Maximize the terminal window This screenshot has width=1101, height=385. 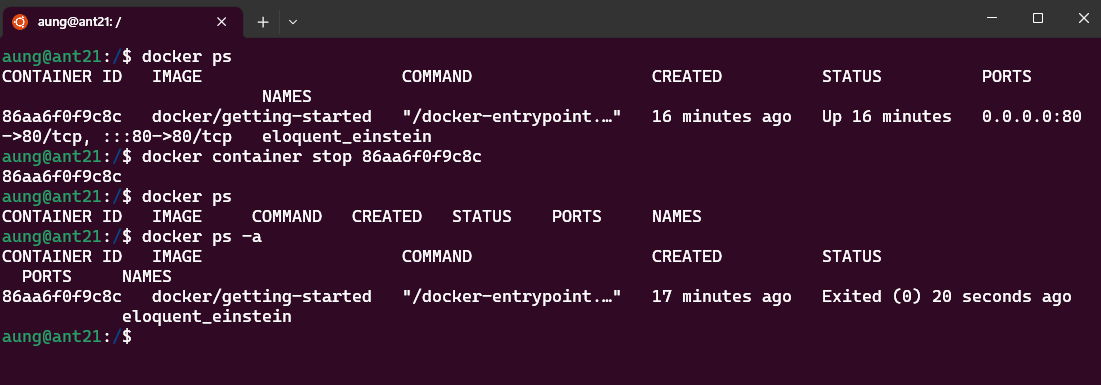(1038, 18)
